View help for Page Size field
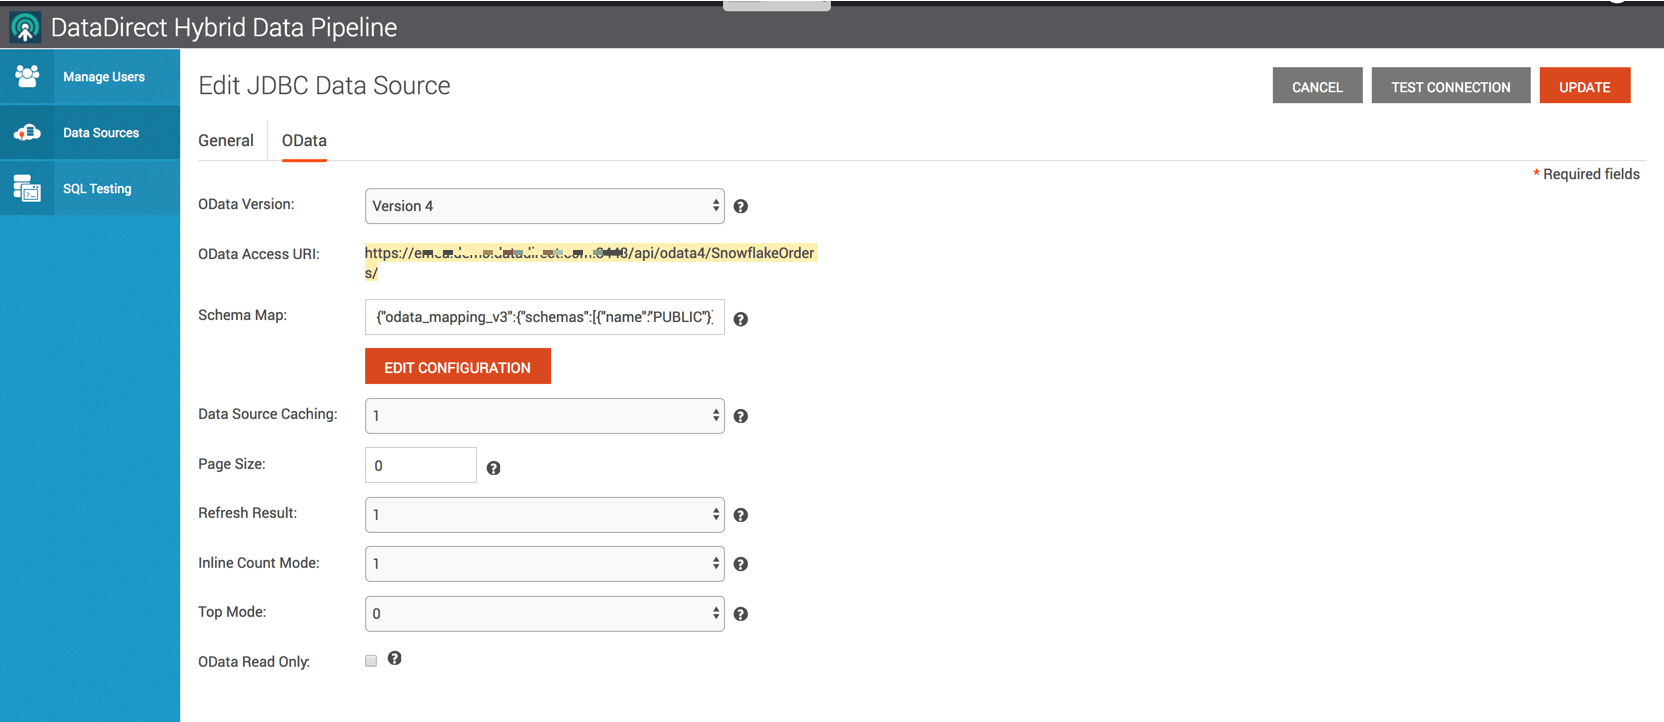 pyautogui.click(x=493, y=468)
